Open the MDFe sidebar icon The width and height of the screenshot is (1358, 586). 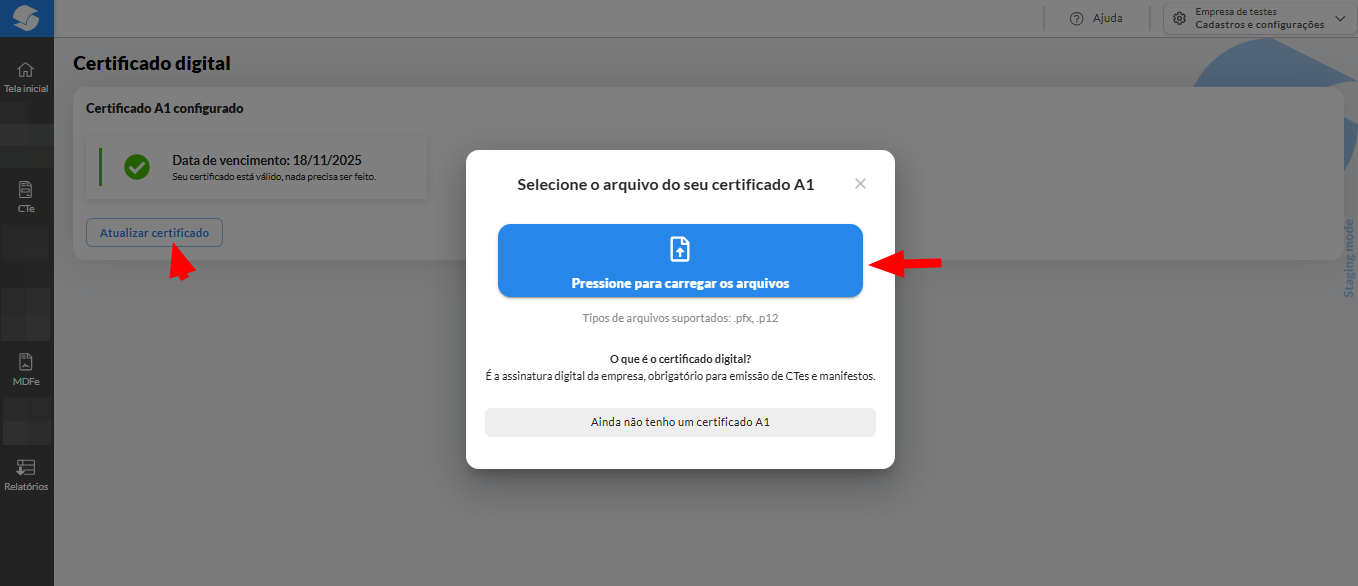click(x=26, y=362)
